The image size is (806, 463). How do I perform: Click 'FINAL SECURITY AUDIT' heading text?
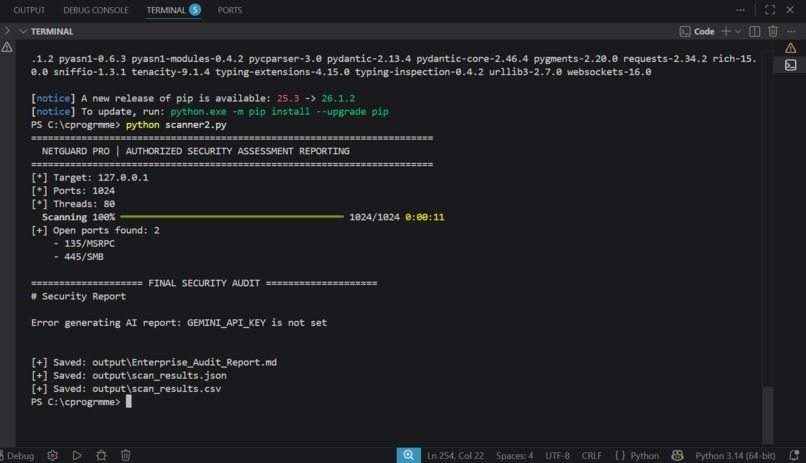[x=204, y=283]
